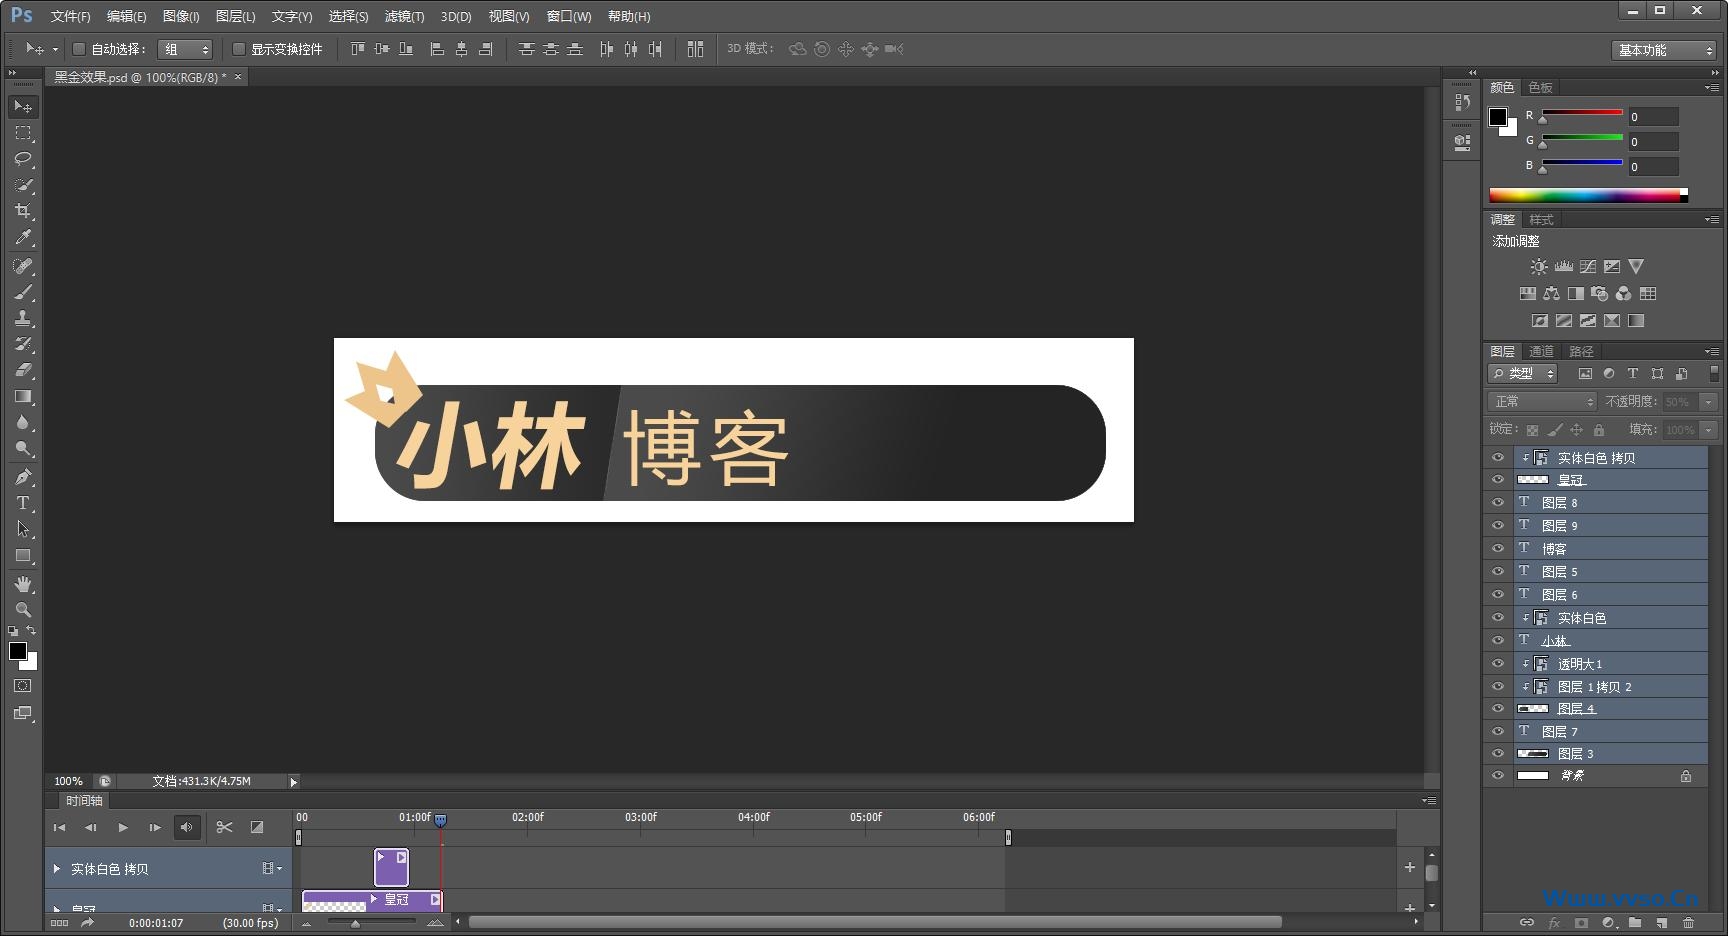
Task: Select the Eyedropper tool
Action: [23, 237]
